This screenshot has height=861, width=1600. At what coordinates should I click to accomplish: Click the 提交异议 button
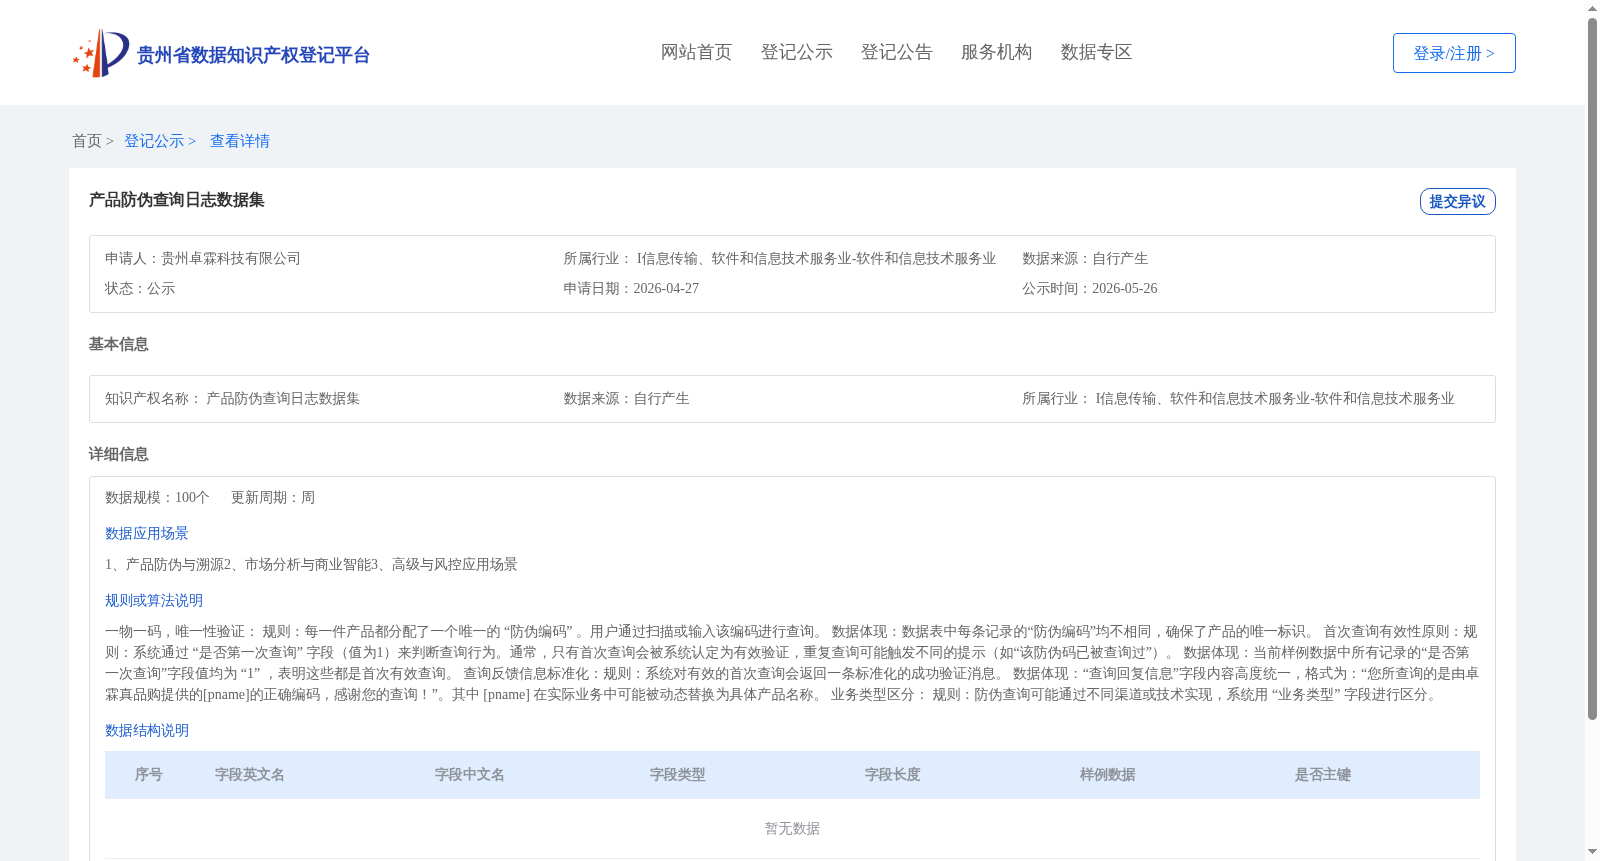[x=1457, y=201]
